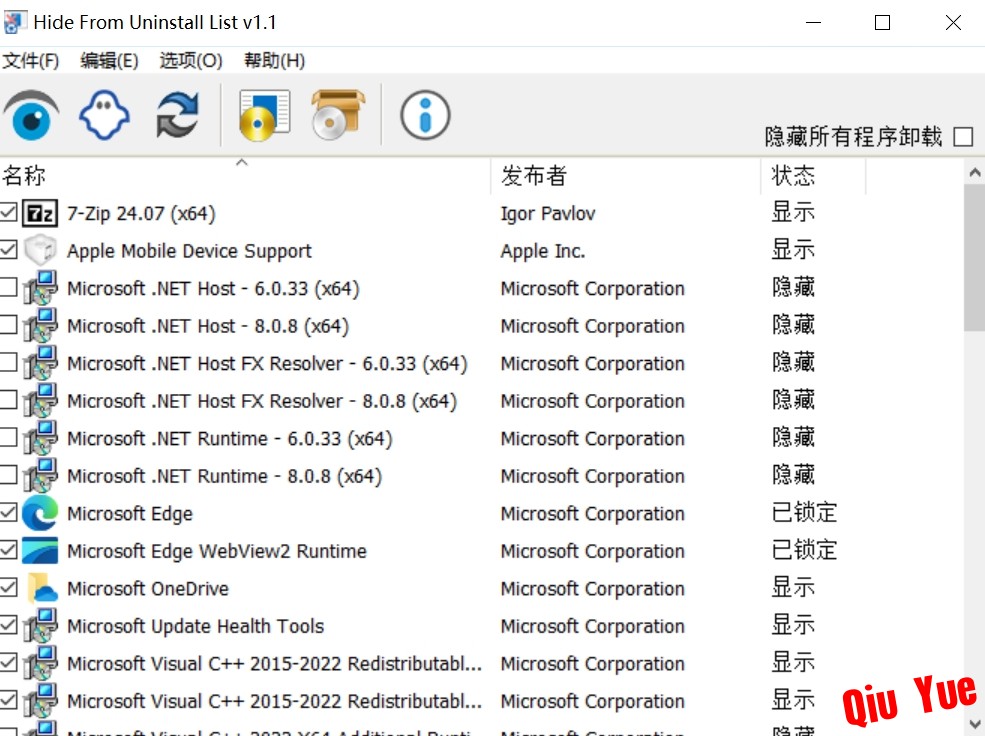The image size is (985, 736).
Task: Refresh the list using the arrows icon
Action: click(x=178, y=115)
